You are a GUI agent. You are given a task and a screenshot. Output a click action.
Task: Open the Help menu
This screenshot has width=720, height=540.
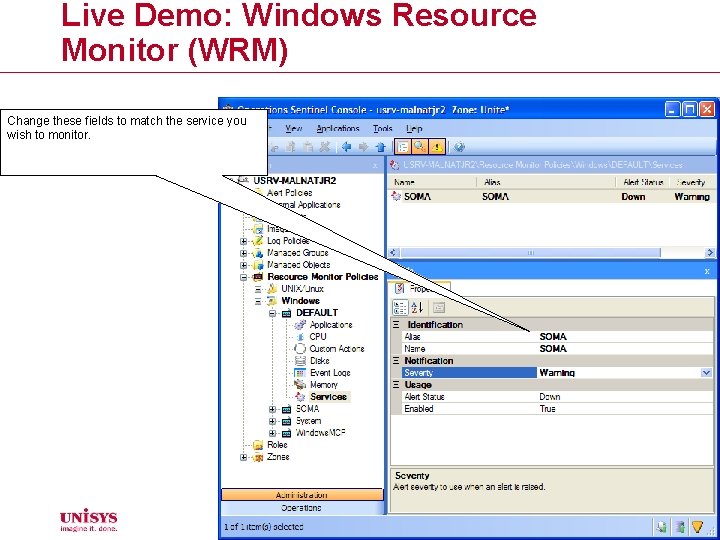414,129
